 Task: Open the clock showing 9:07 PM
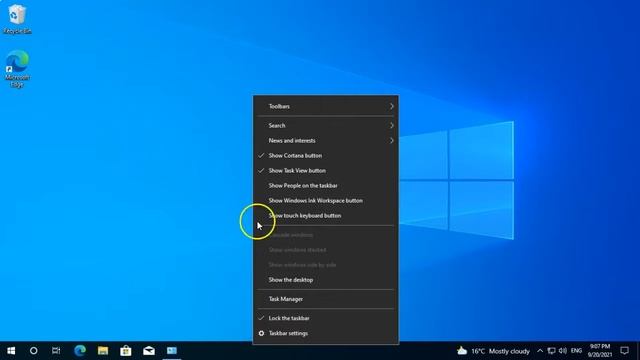coord(600,351)
